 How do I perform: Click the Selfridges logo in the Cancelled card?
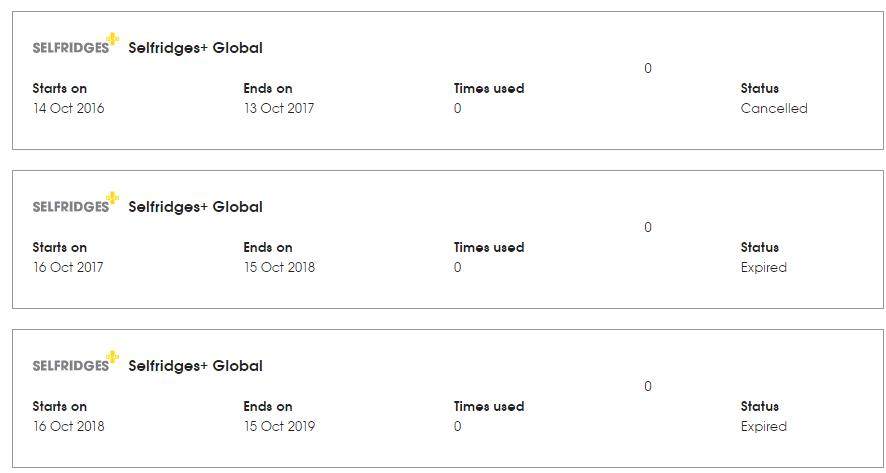pos(76,44)
